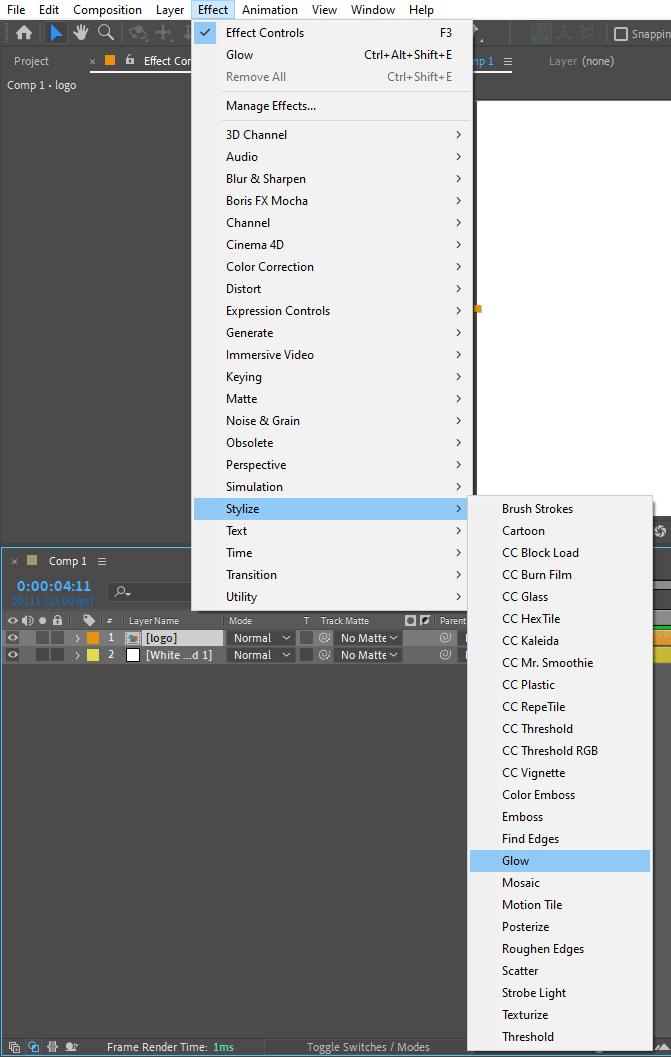Open the Mode dropdown for logo layer

click(260, 638)
